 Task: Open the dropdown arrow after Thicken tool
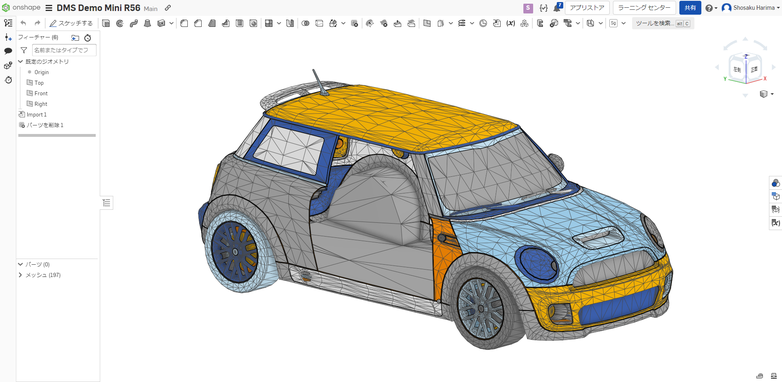click(172, 23)
